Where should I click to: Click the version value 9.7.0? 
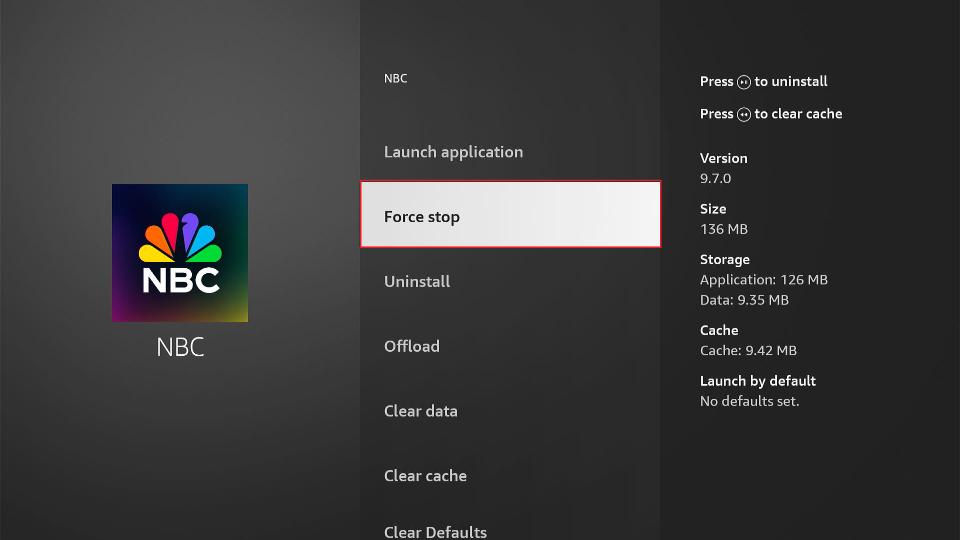coord(715,178)
